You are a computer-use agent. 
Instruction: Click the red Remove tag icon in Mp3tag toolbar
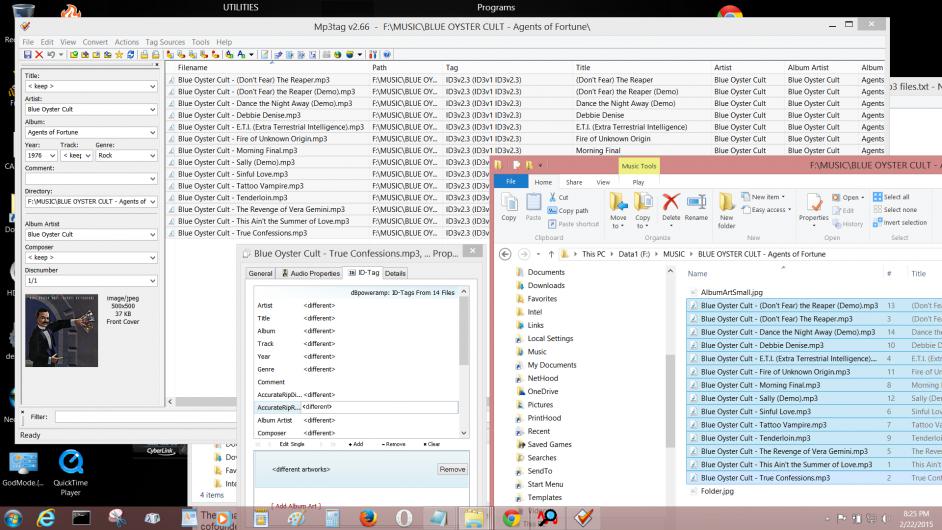pyautogui.click(x=41, y=54)
